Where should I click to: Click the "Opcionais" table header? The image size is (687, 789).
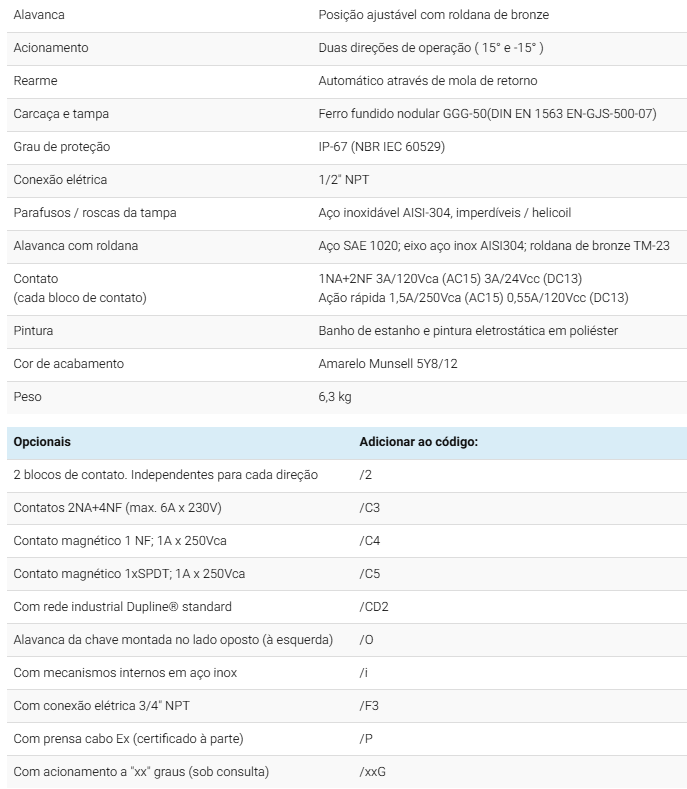42,441
